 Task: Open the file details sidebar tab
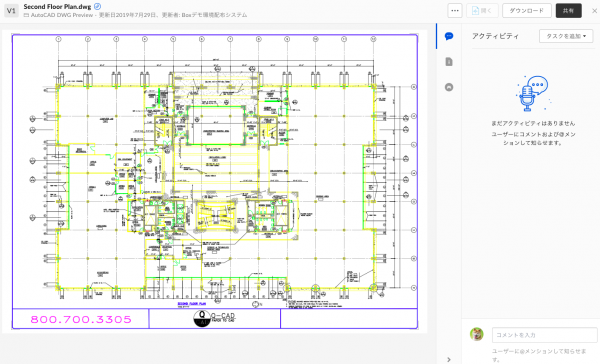(449, 62)
